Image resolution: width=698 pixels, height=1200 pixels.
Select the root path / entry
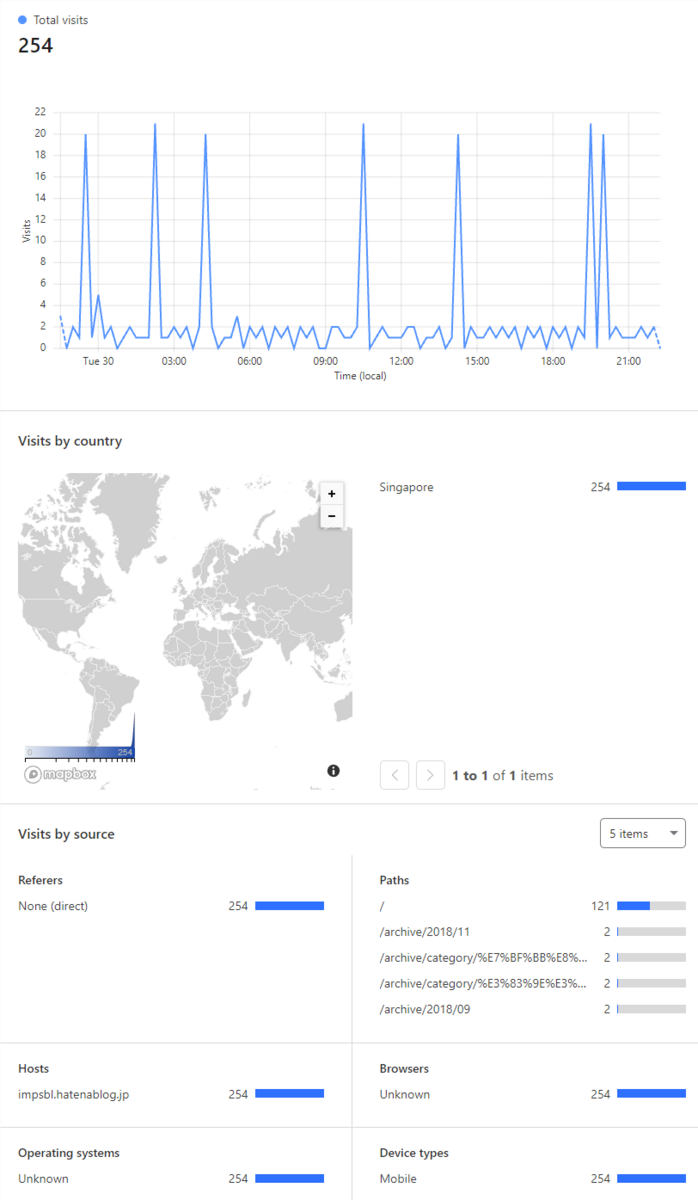pyautogui.click(x=532, y=906)
